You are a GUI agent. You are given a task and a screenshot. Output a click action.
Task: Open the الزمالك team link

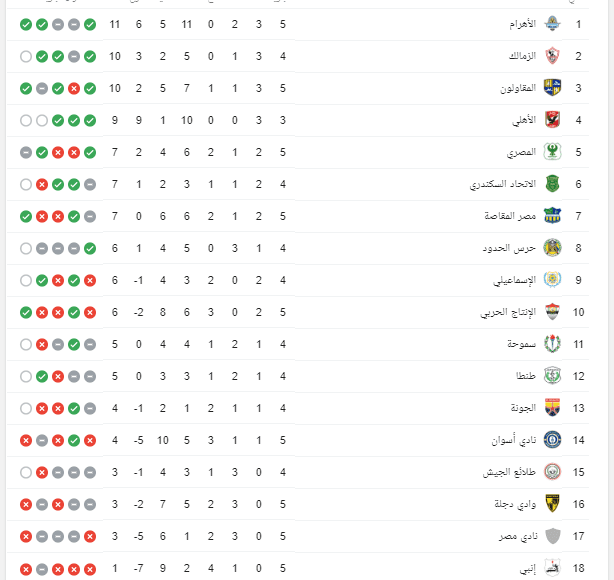point(522,56)
